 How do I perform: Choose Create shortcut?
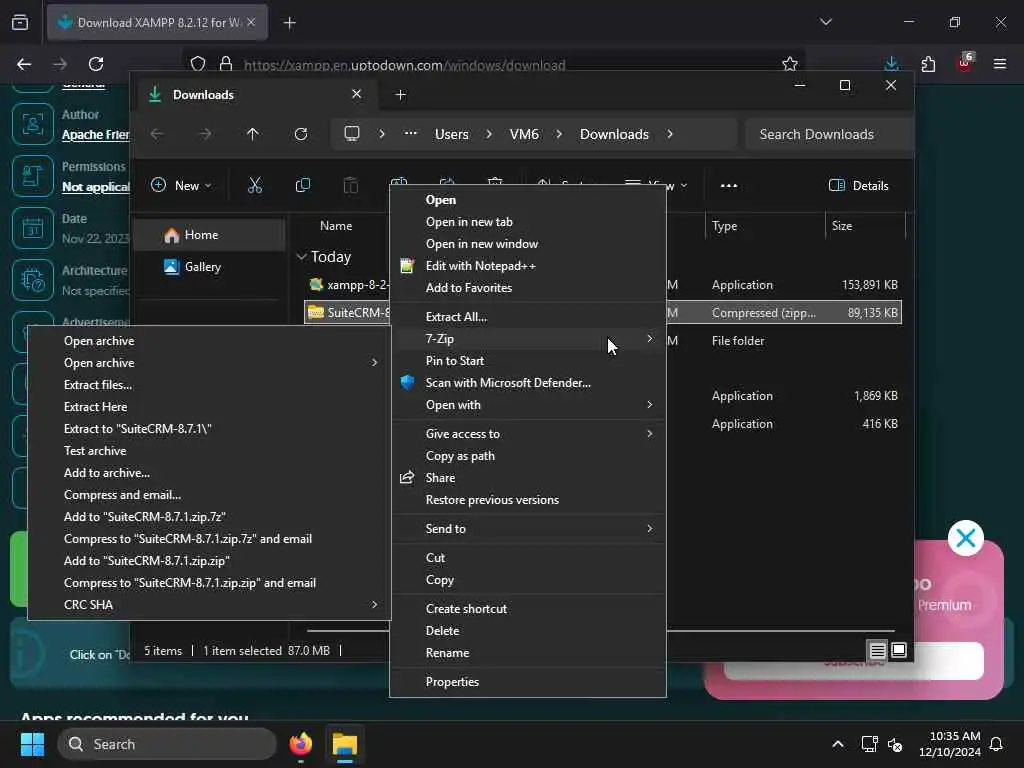pyautogui.click(x=528, y=609)
